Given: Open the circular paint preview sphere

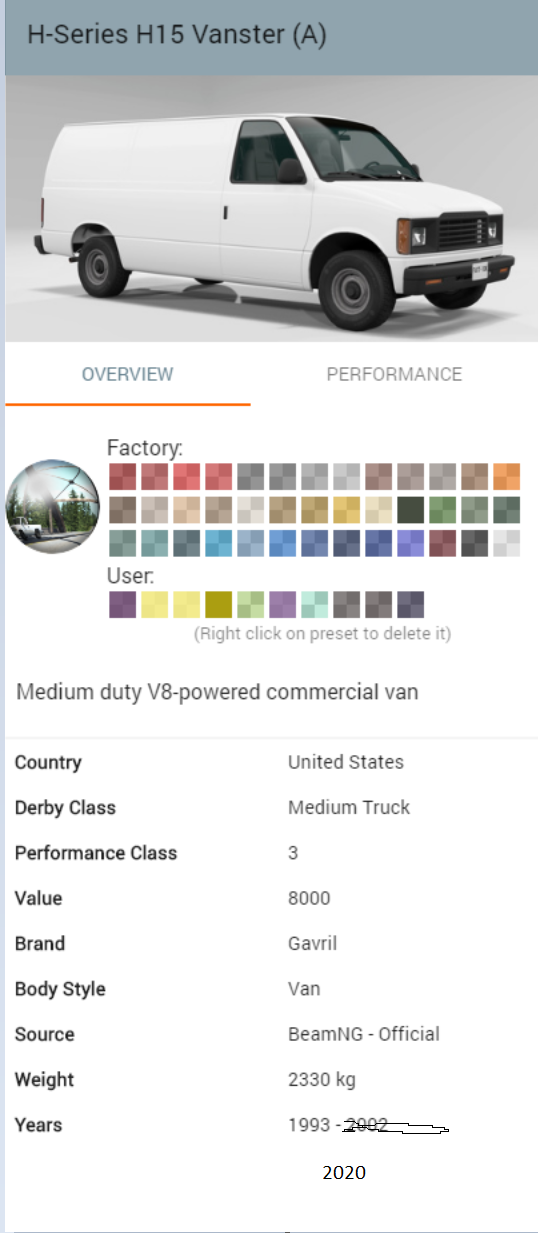Looking at the screenshot, I should [x=53, y=508].
